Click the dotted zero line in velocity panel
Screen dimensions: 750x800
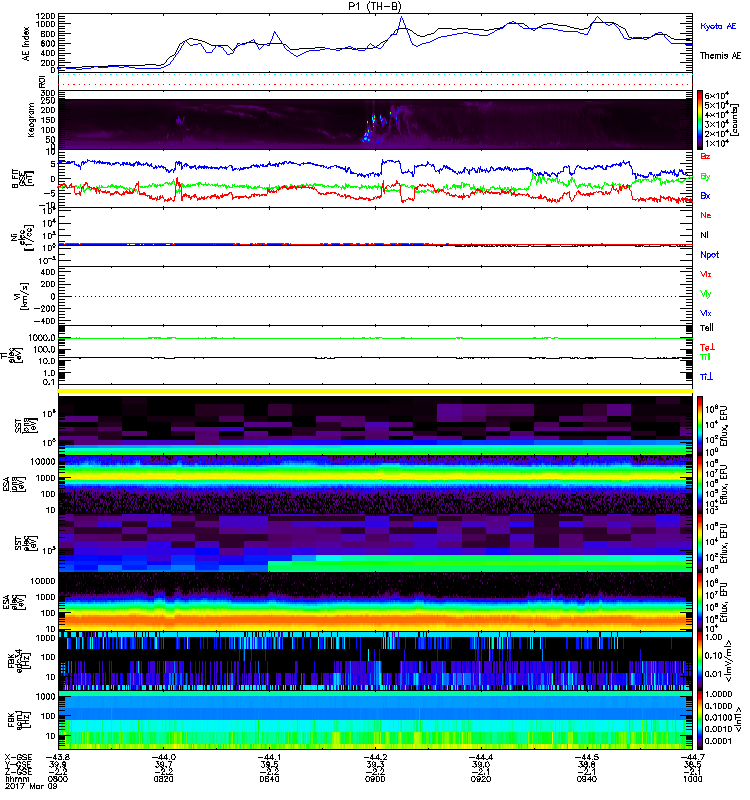pyautogui.click(x=375, y=296)
